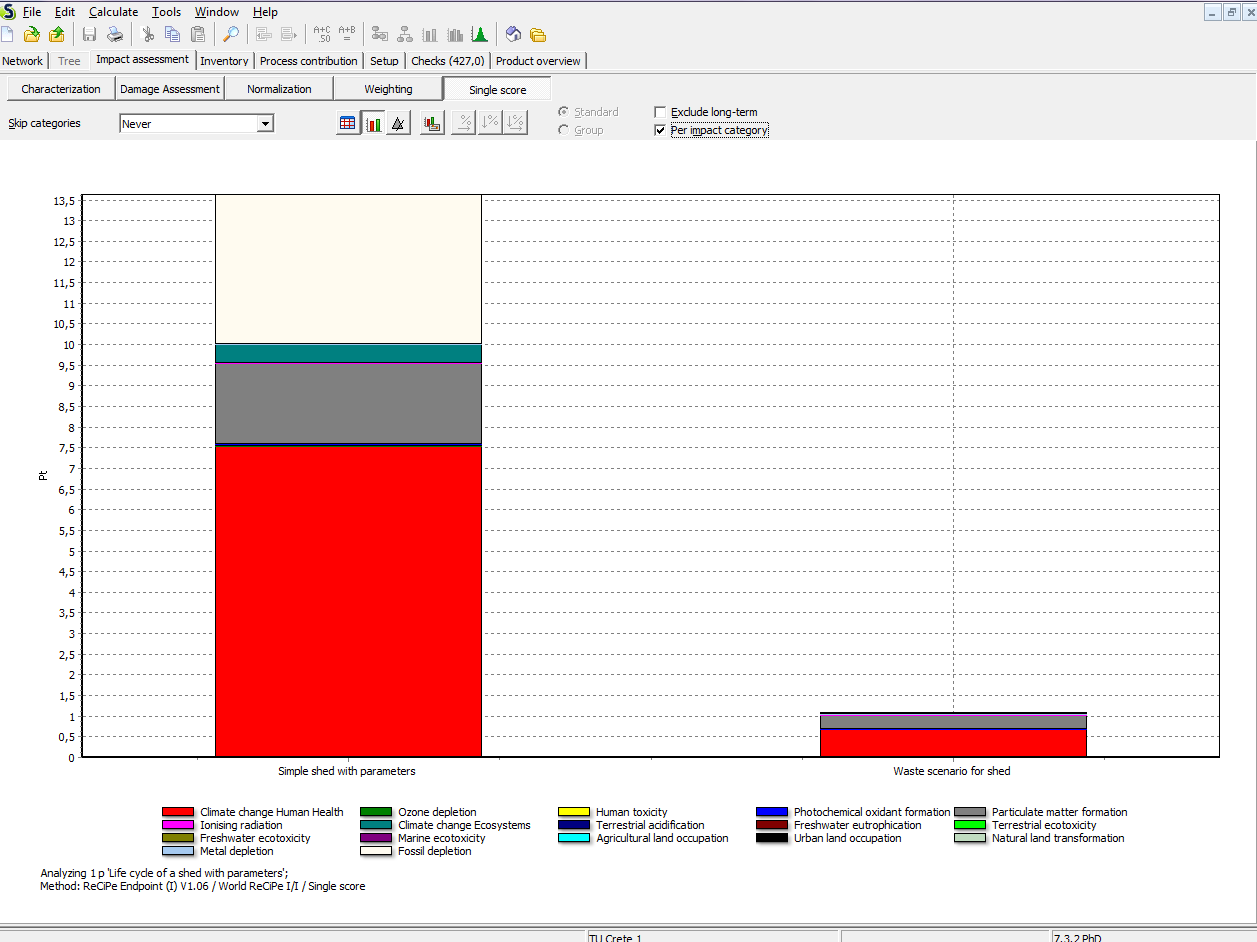Click the Cut scissors icon
The height and width of the screenshot is (942, 1257).
pos(148,35)
